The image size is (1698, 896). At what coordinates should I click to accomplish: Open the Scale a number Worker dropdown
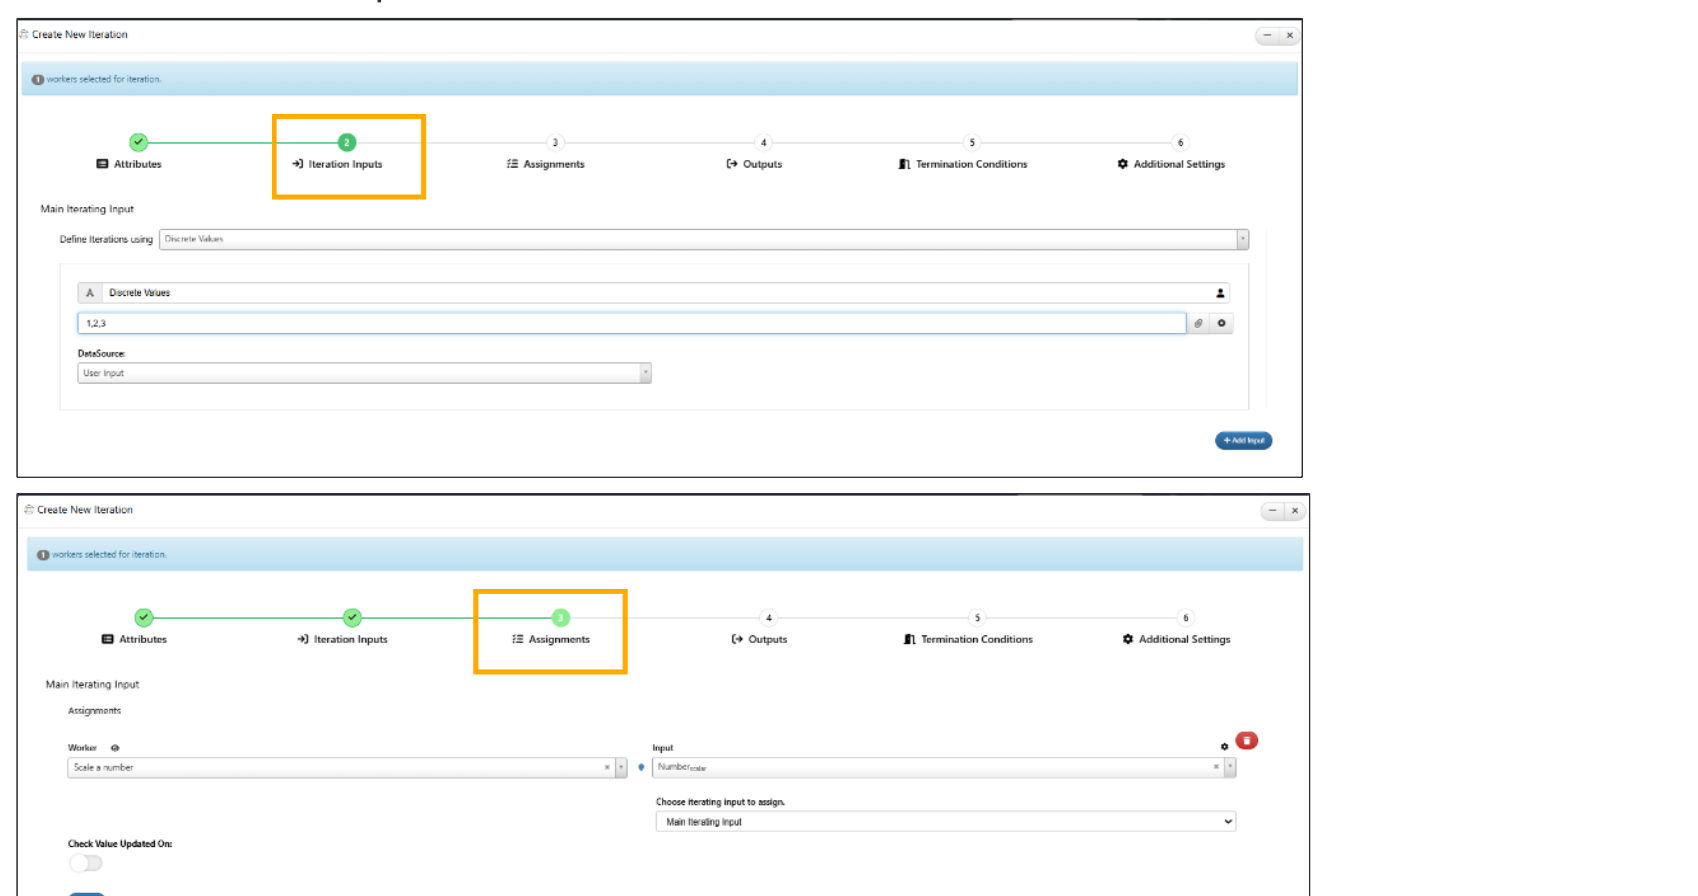coord(621,768)
